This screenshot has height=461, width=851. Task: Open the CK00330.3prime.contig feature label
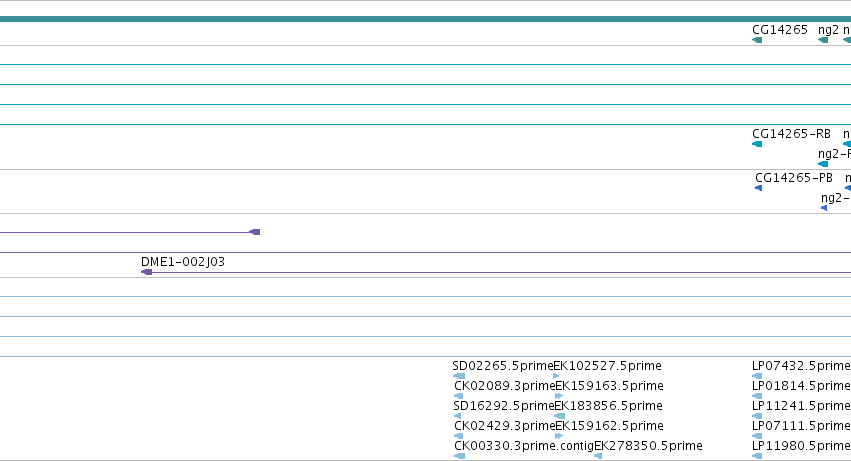524,446
